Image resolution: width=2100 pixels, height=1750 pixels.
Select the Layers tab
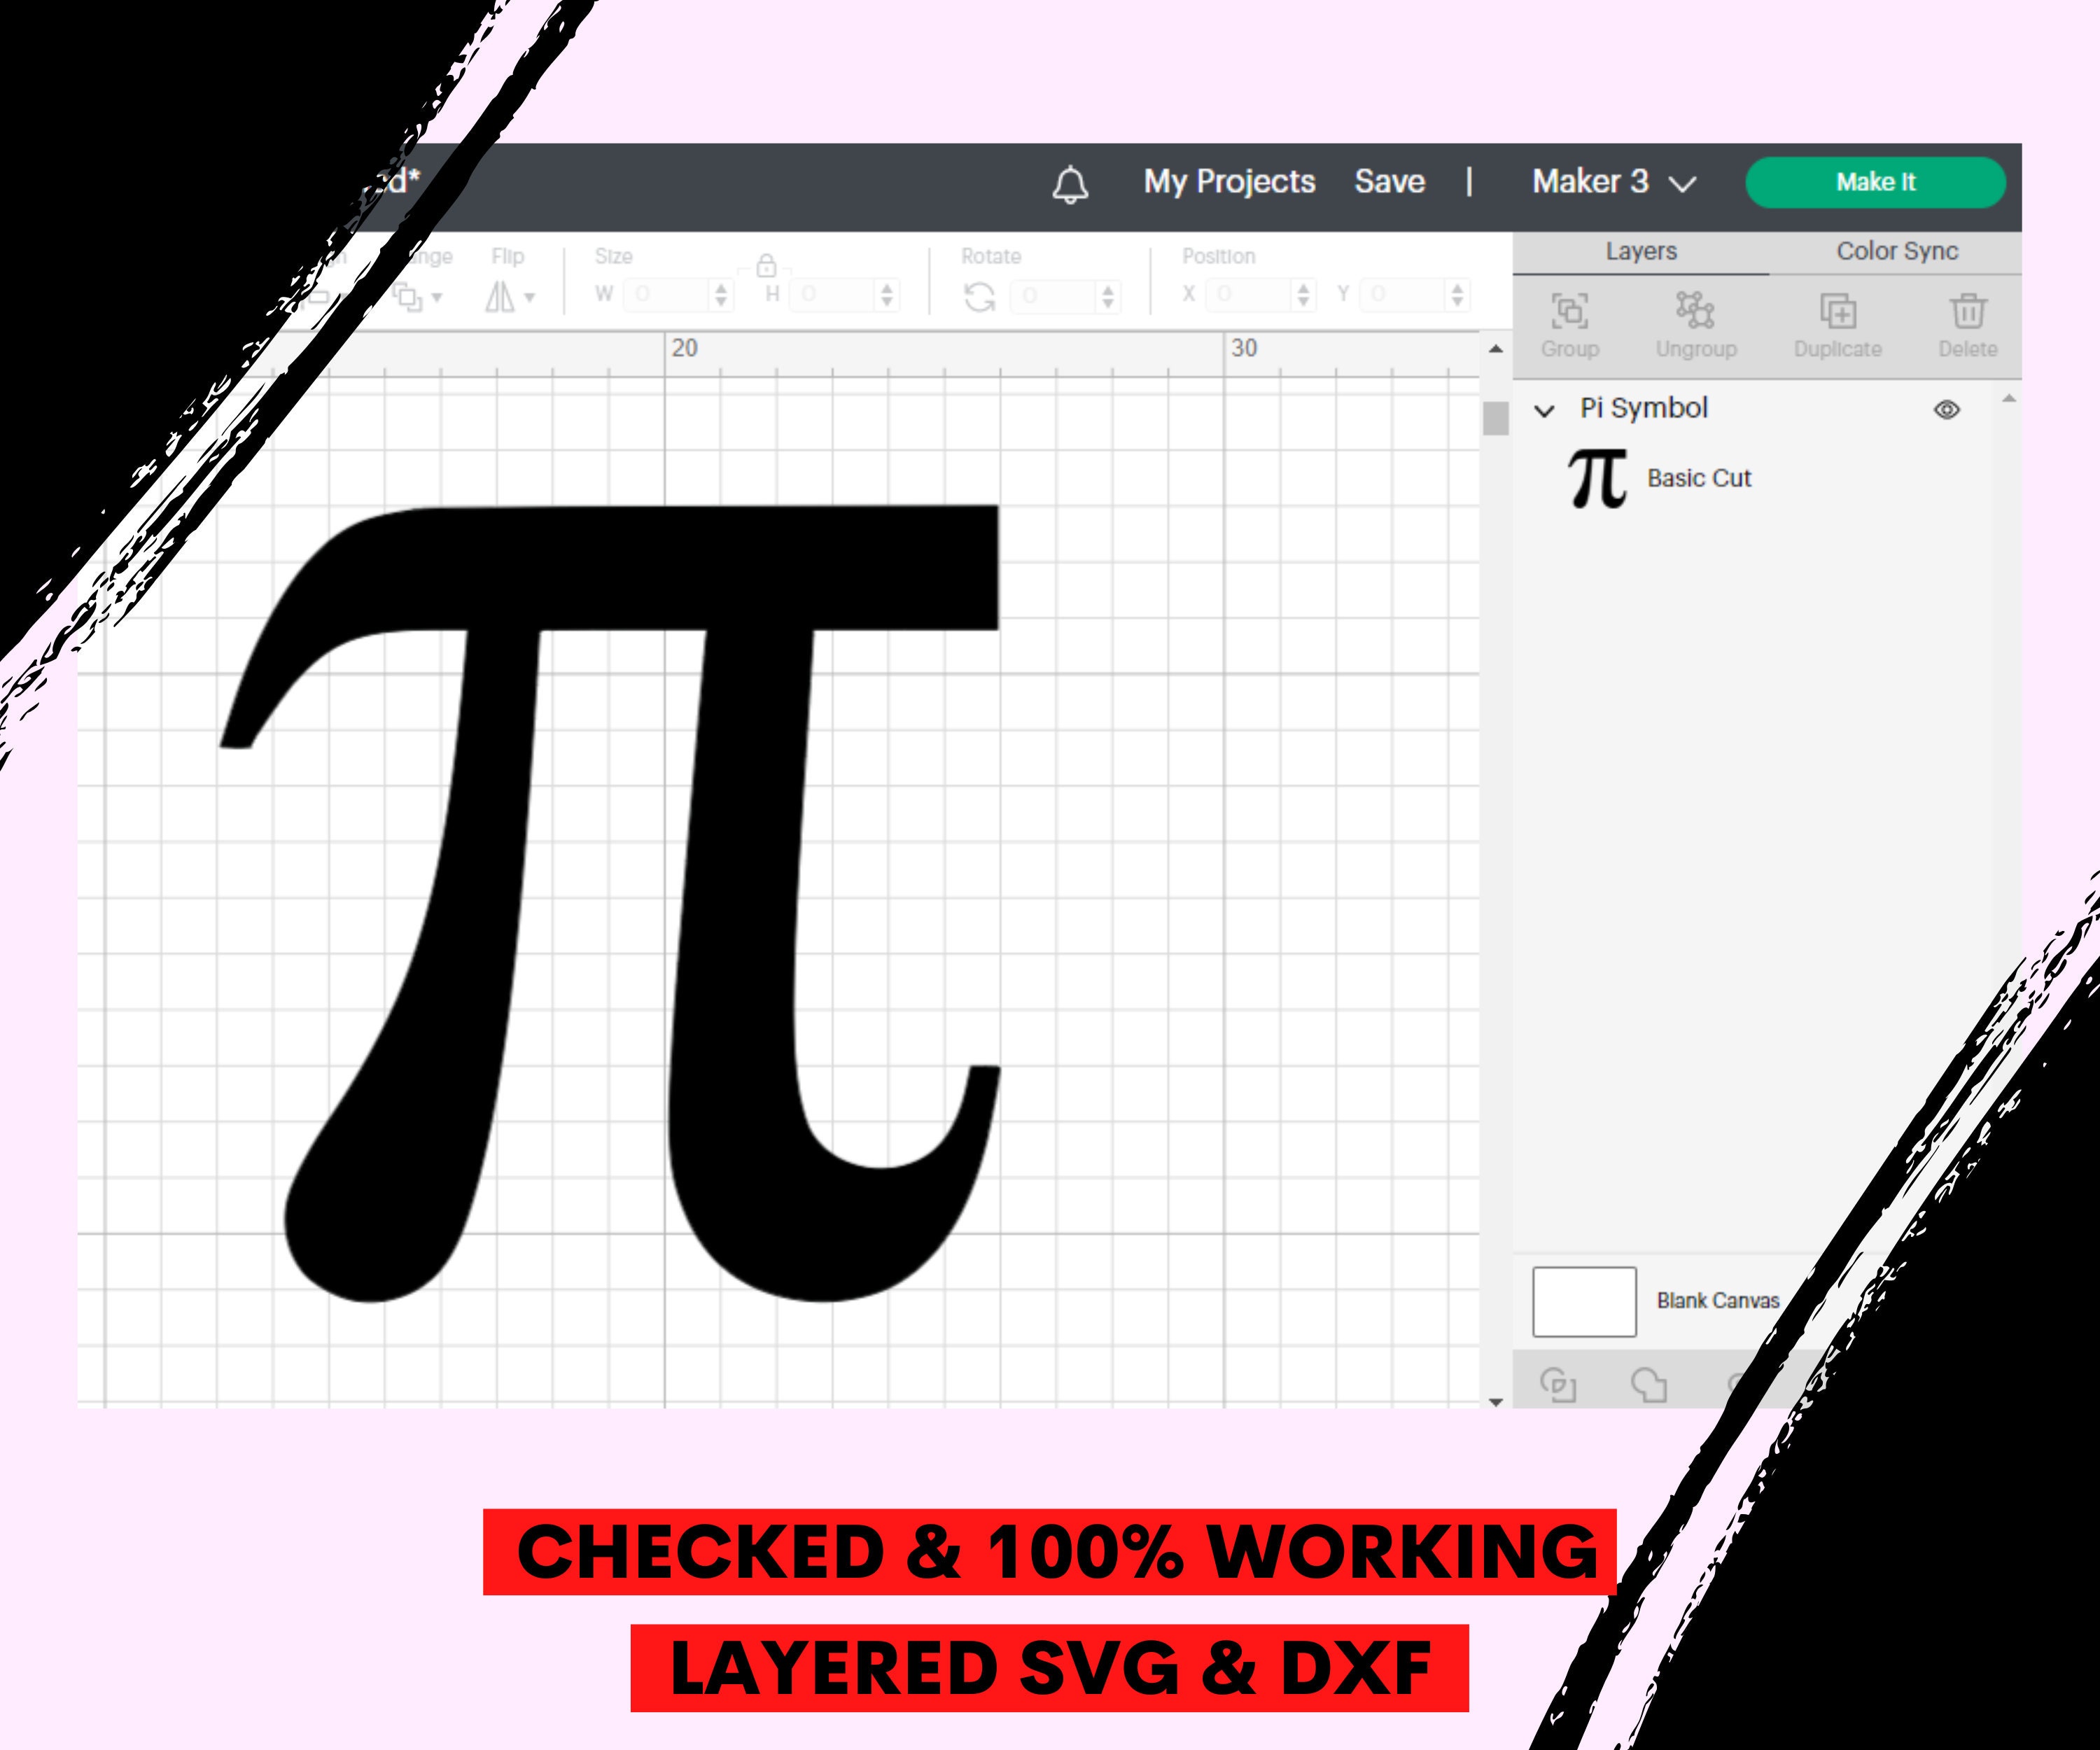1641,252
